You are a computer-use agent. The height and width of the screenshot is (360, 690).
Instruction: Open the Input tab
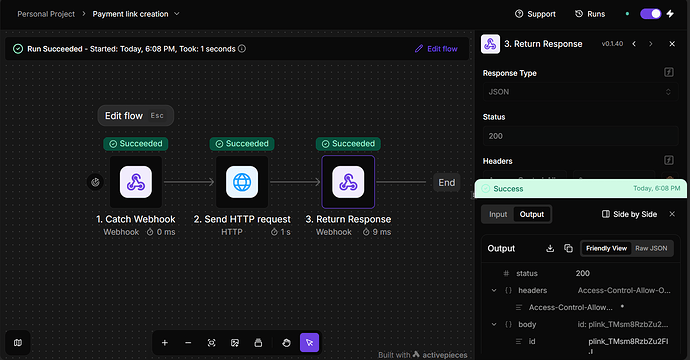coord(498,214)
